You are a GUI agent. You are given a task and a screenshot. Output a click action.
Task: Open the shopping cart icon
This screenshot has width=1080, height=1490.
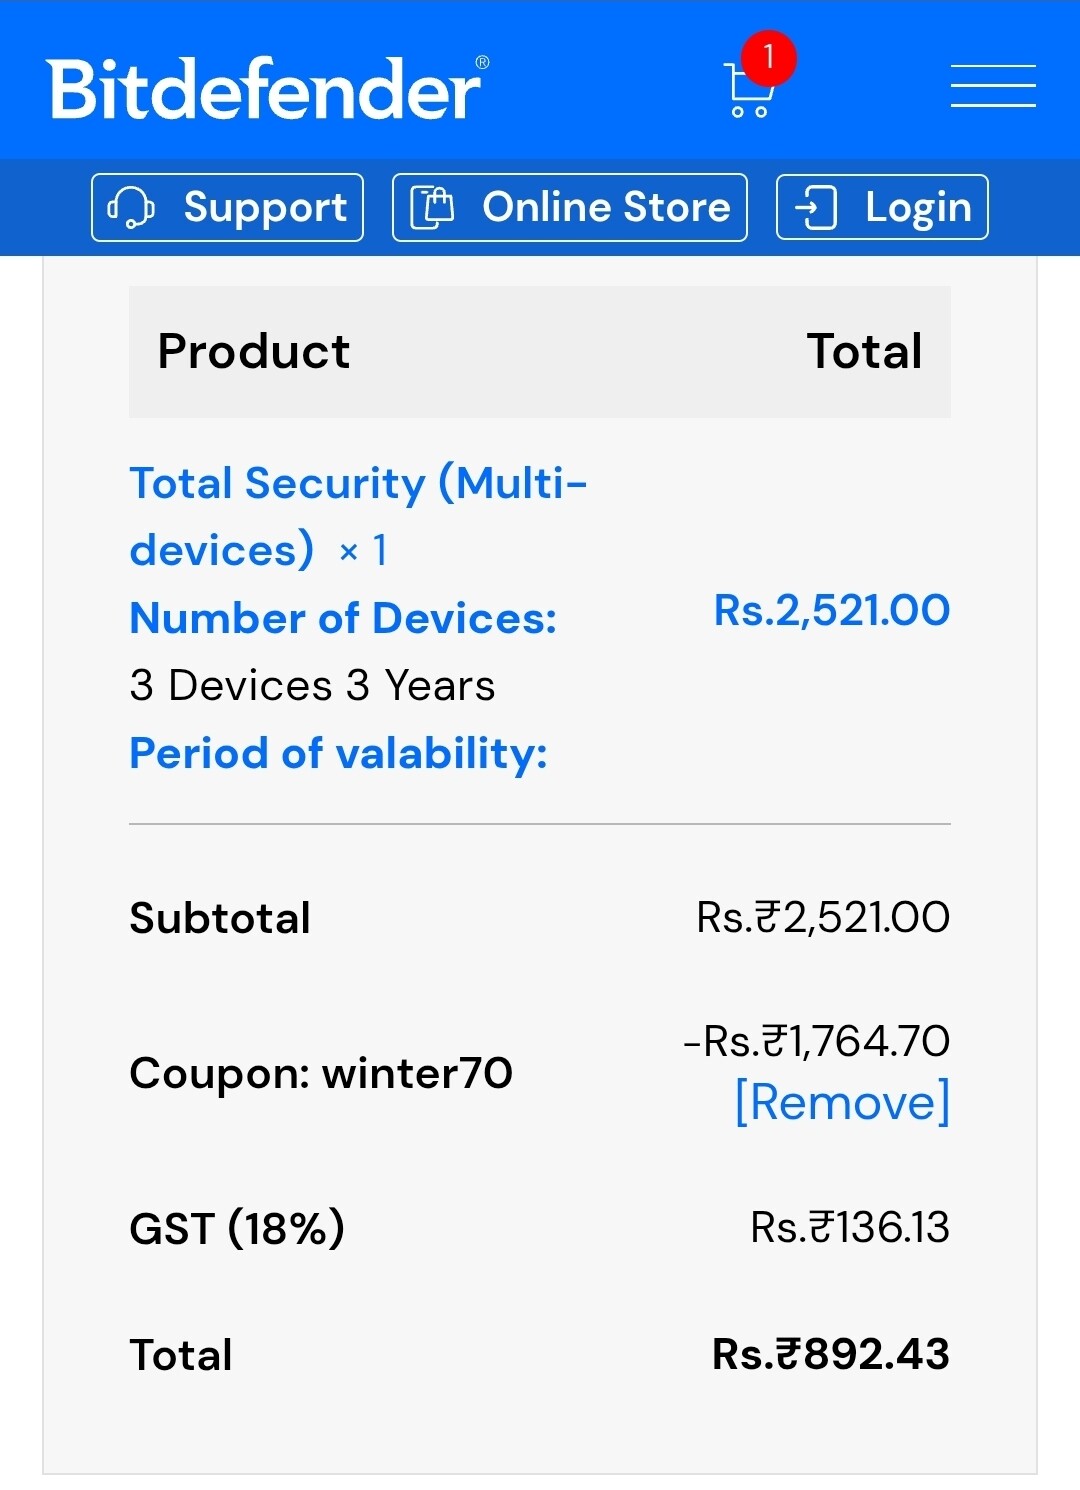[746, 92]
